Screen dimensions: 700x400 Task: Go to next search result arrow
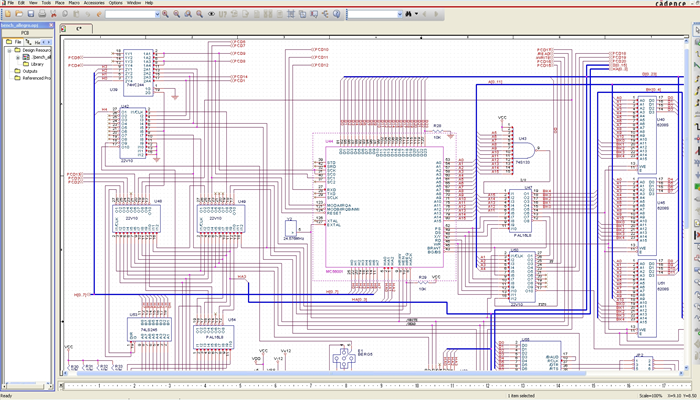[436, 14]
